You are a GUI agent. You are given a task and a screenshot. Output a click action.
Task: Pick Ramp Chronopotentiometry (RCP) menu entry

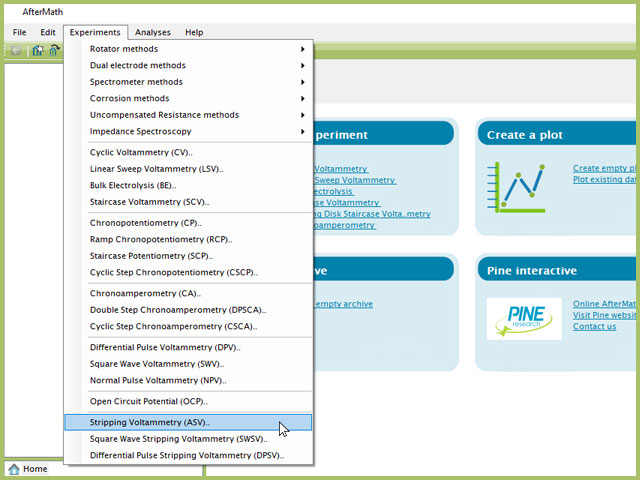point(188,240)
